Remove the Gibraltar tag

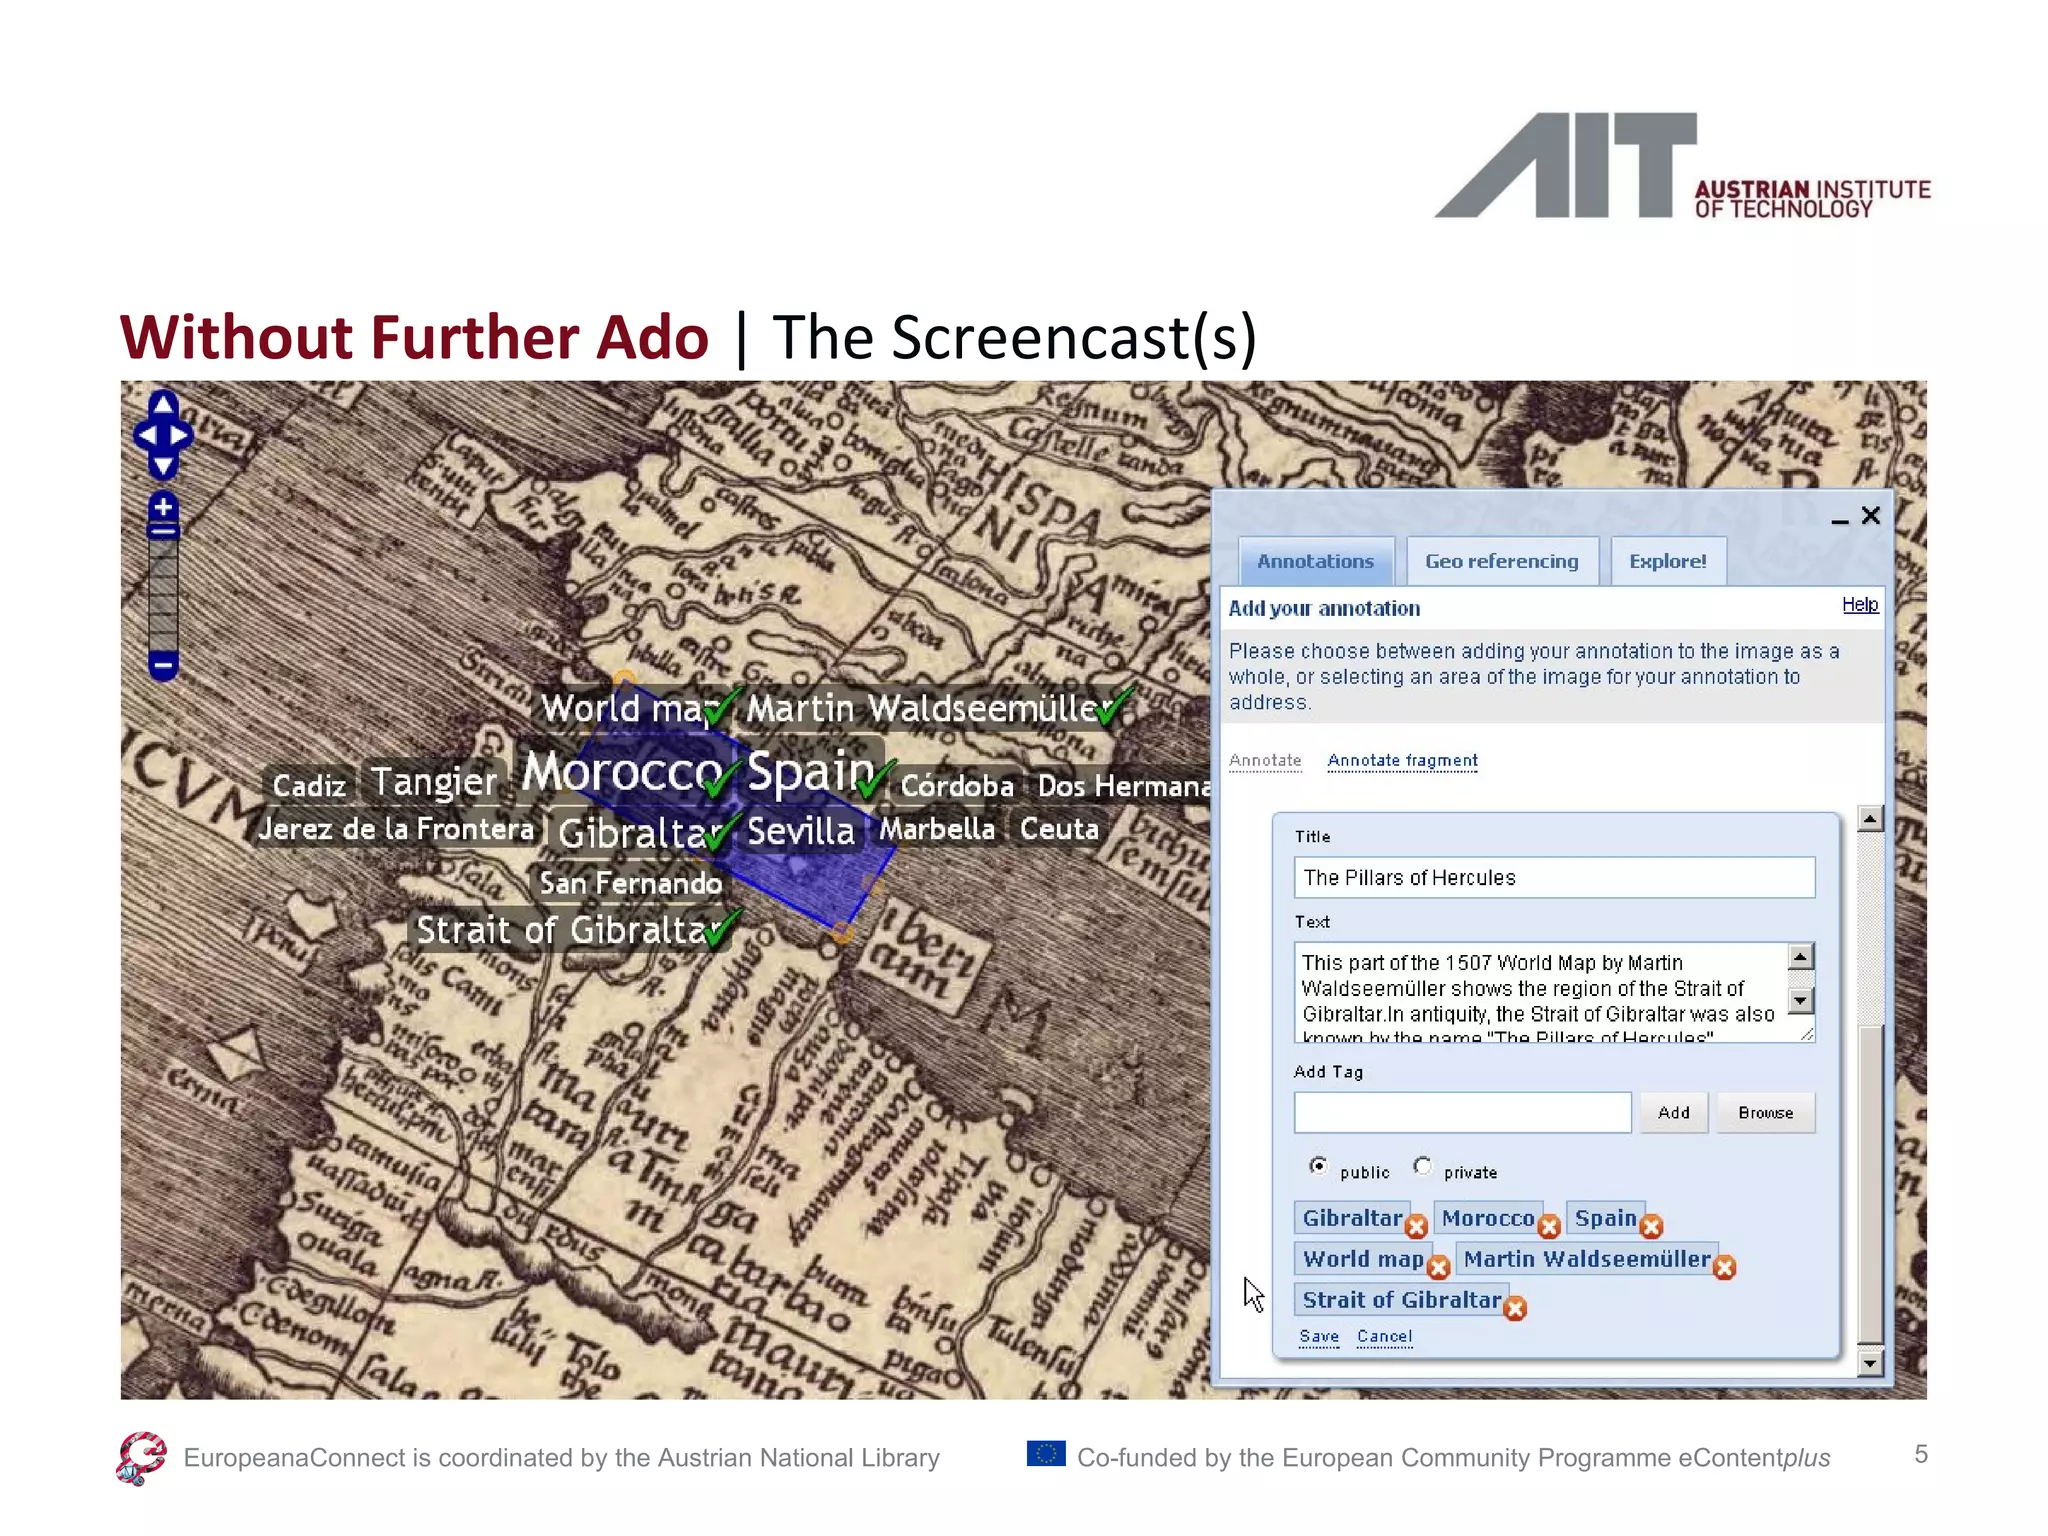1416,1226
